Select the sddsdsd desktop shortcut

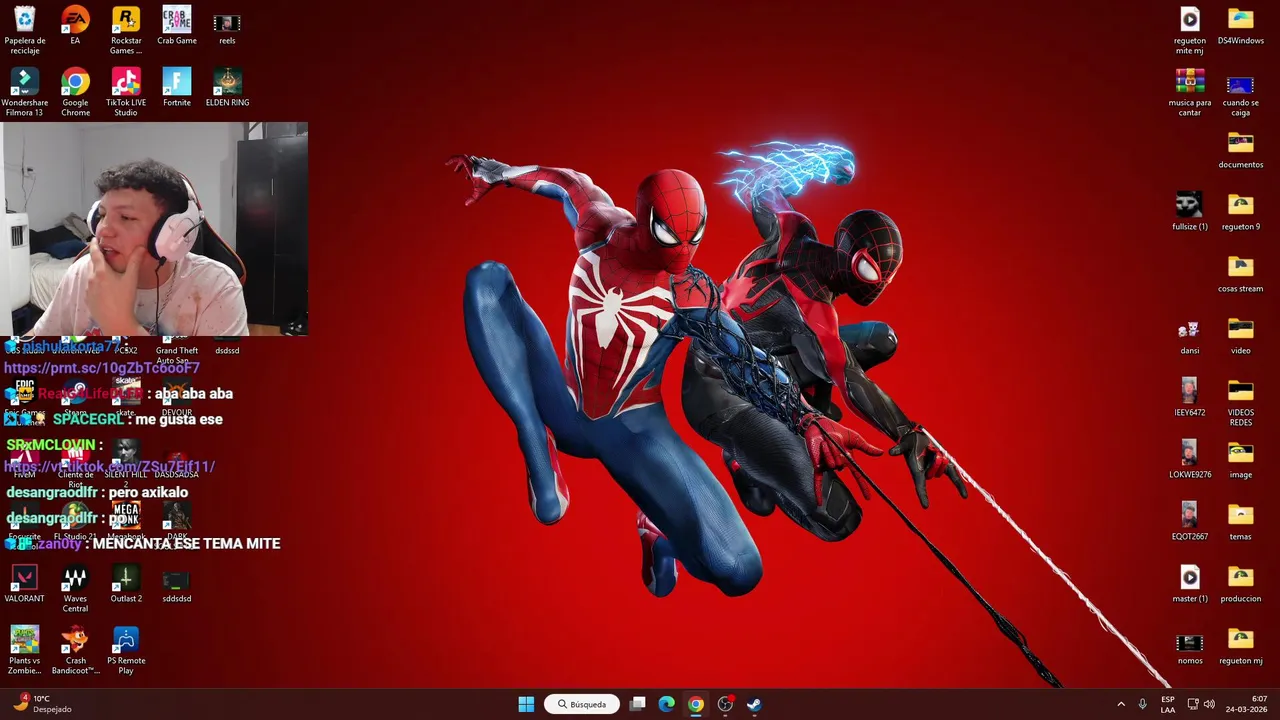click(x=177, y=584)
